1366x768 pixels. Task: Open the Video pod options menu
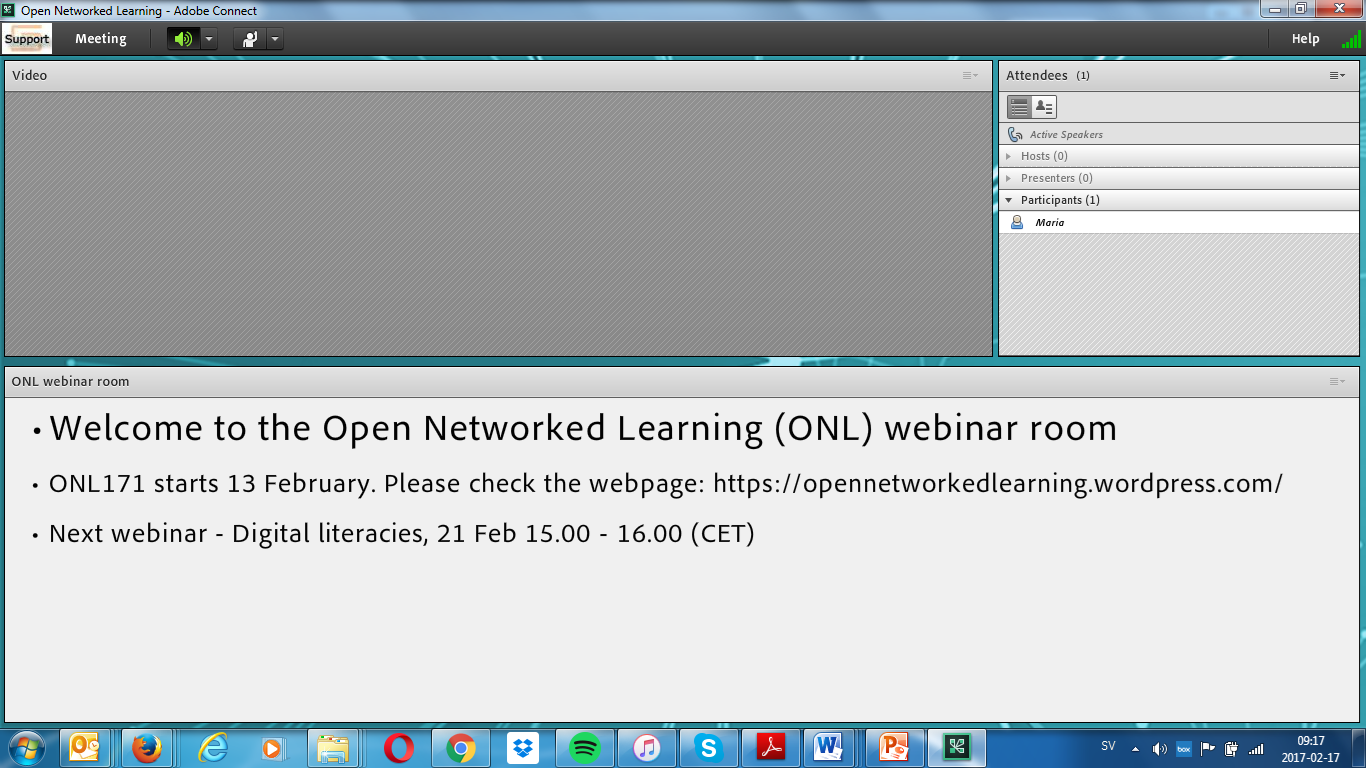click(x=968, y=75)
